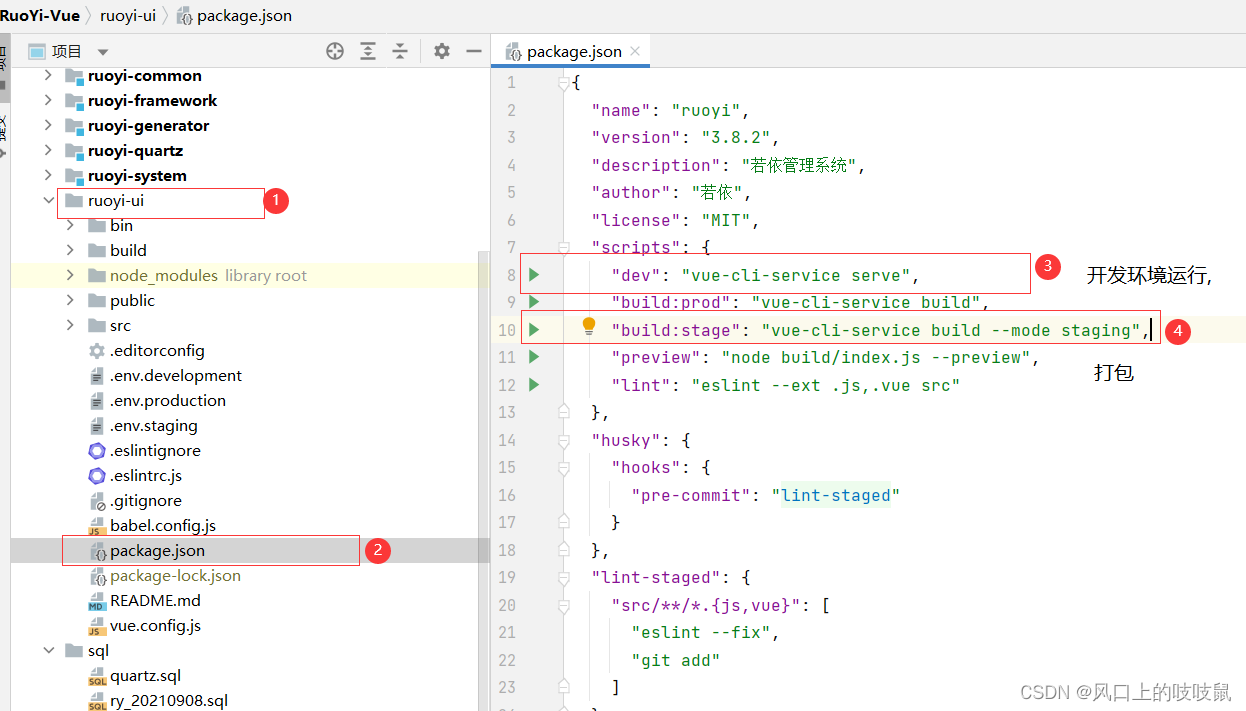The image size is (1246, 711).
Task: Run the build:stage script gutter arrow
Action: 534,329
